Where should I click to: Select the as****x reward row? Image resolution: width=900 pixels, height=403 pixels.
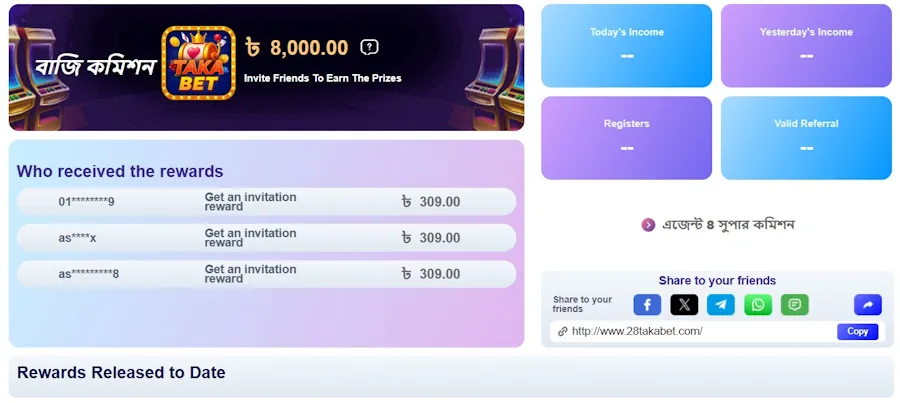[x=267, y=238]
